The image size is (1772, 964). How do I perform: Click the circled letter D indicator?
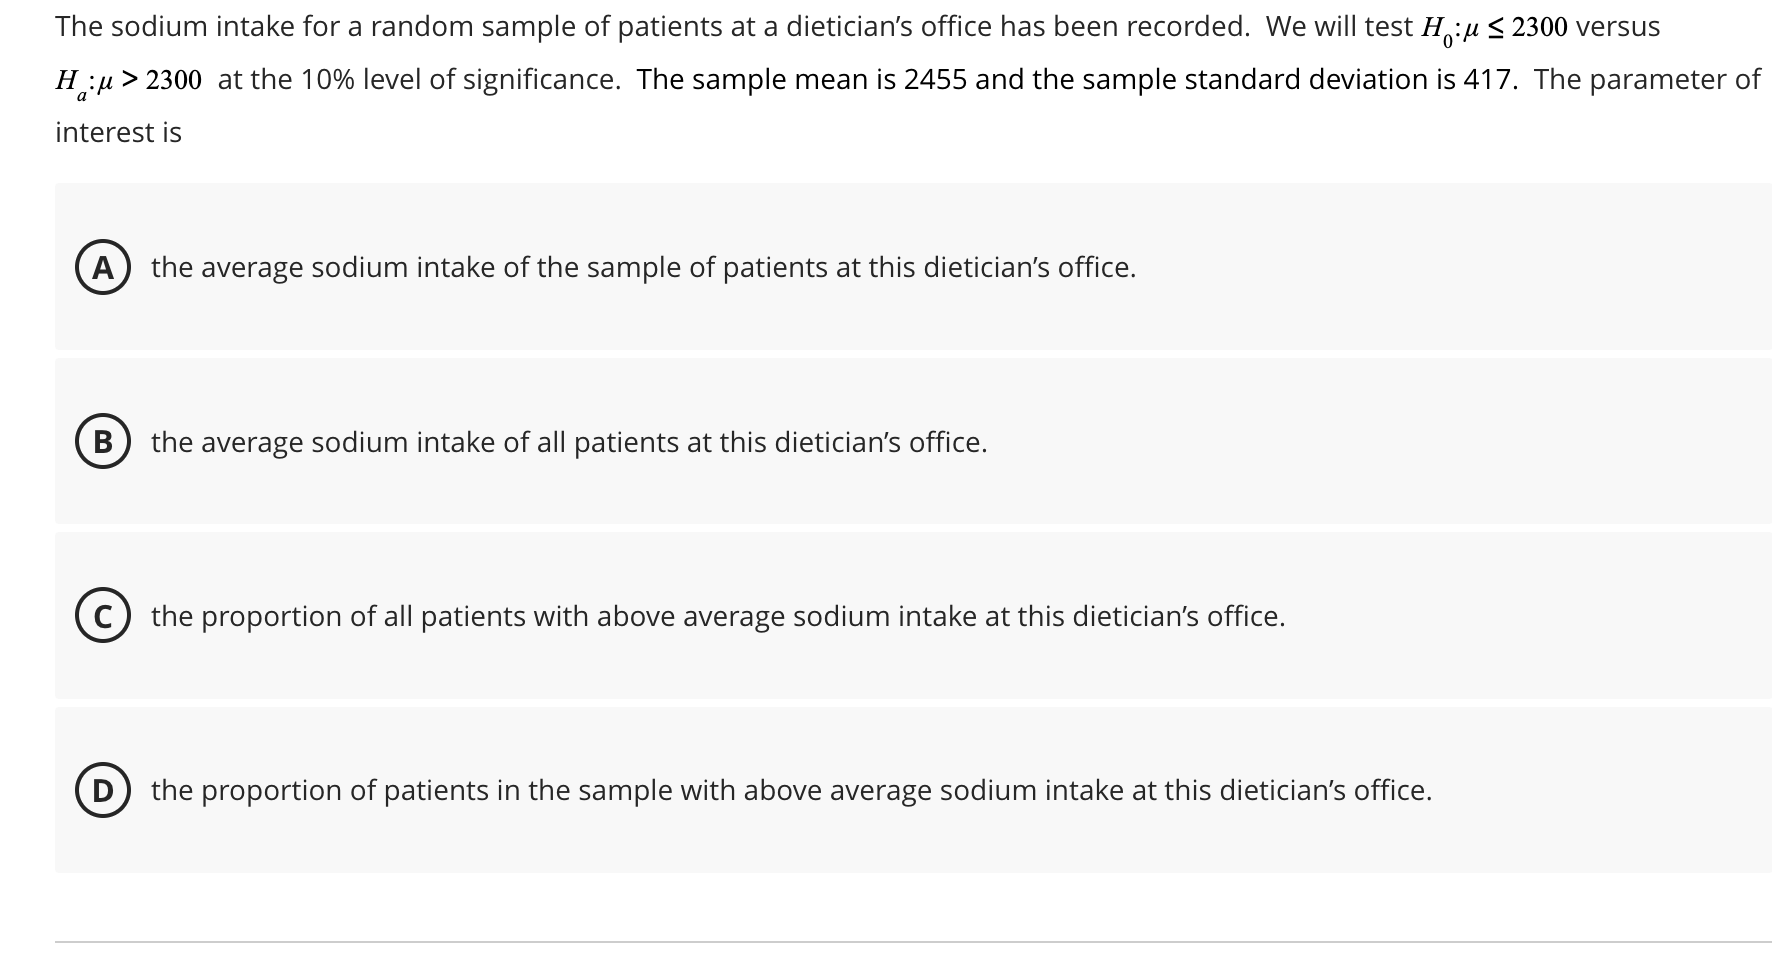[x=104, y=791]
